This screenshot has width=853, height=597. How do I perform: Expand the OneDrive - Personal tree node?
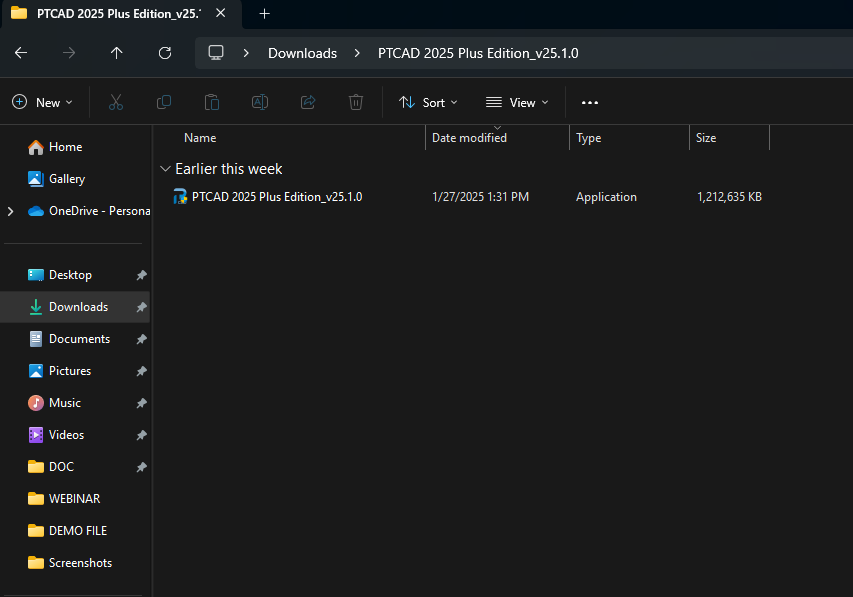10,211
